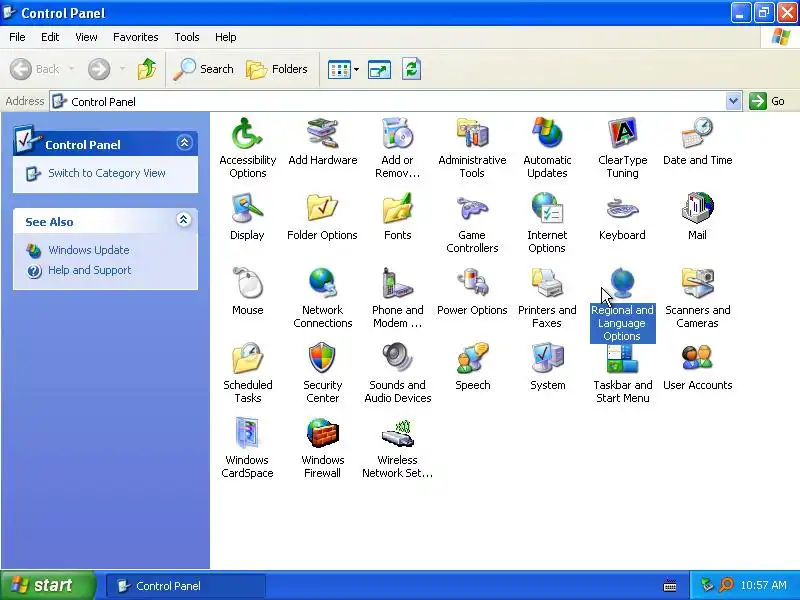Click the magnifier icon in system tray

pyautogui.click(x=726, y=585)
